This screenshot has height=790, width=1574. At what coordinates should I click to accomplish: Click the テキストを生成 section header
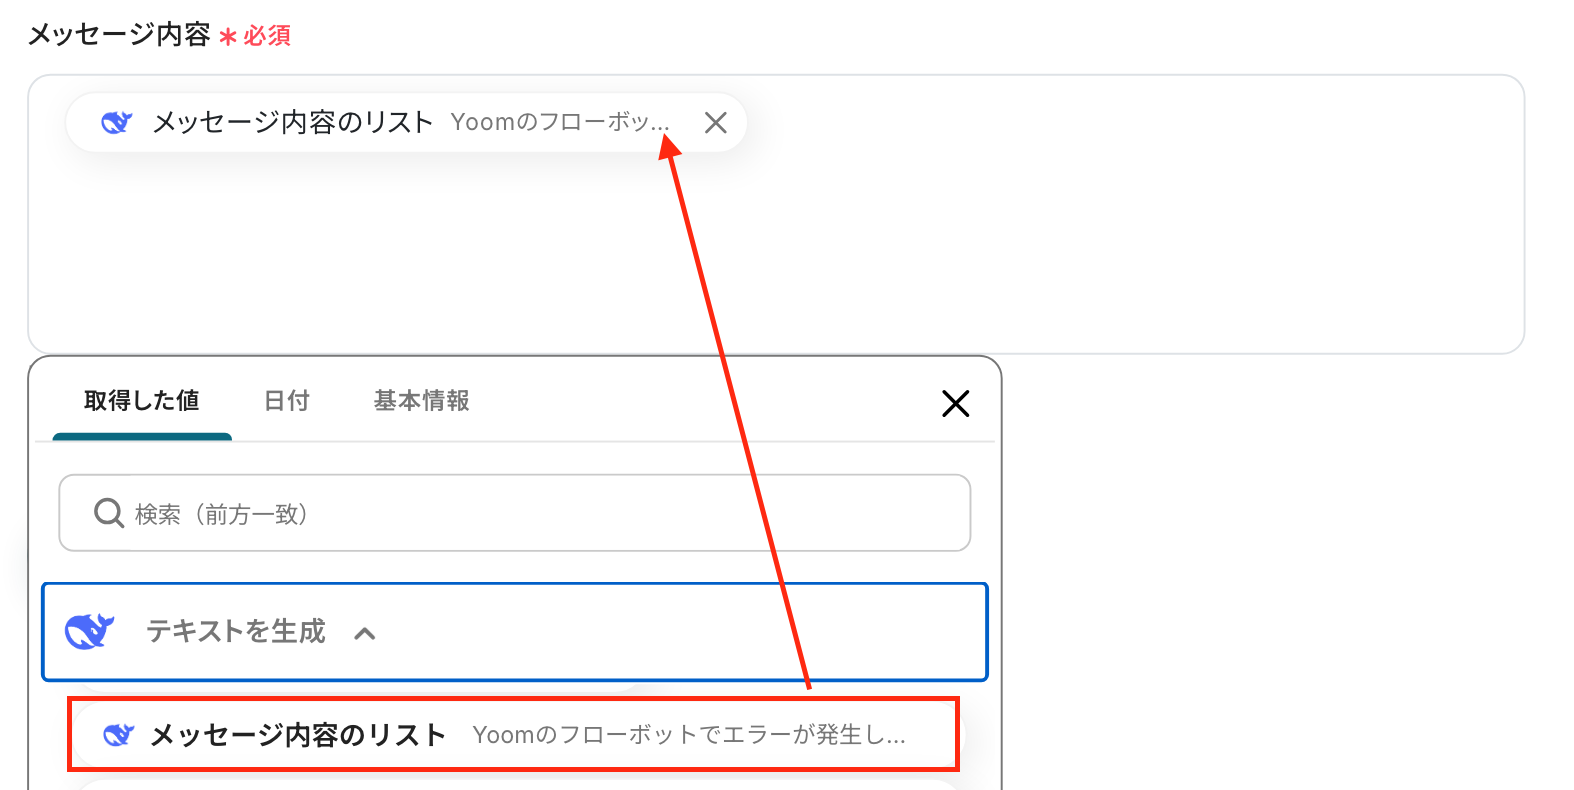[x=515, y=632]
